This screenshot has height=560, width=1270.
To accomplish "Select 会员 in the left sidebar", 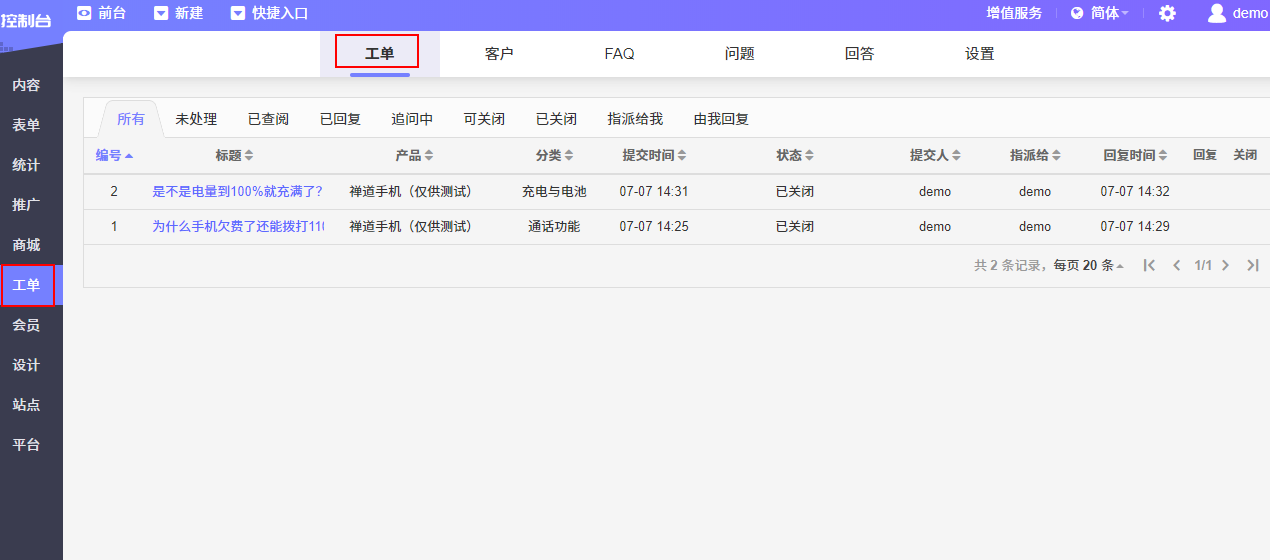I will 26,325.
